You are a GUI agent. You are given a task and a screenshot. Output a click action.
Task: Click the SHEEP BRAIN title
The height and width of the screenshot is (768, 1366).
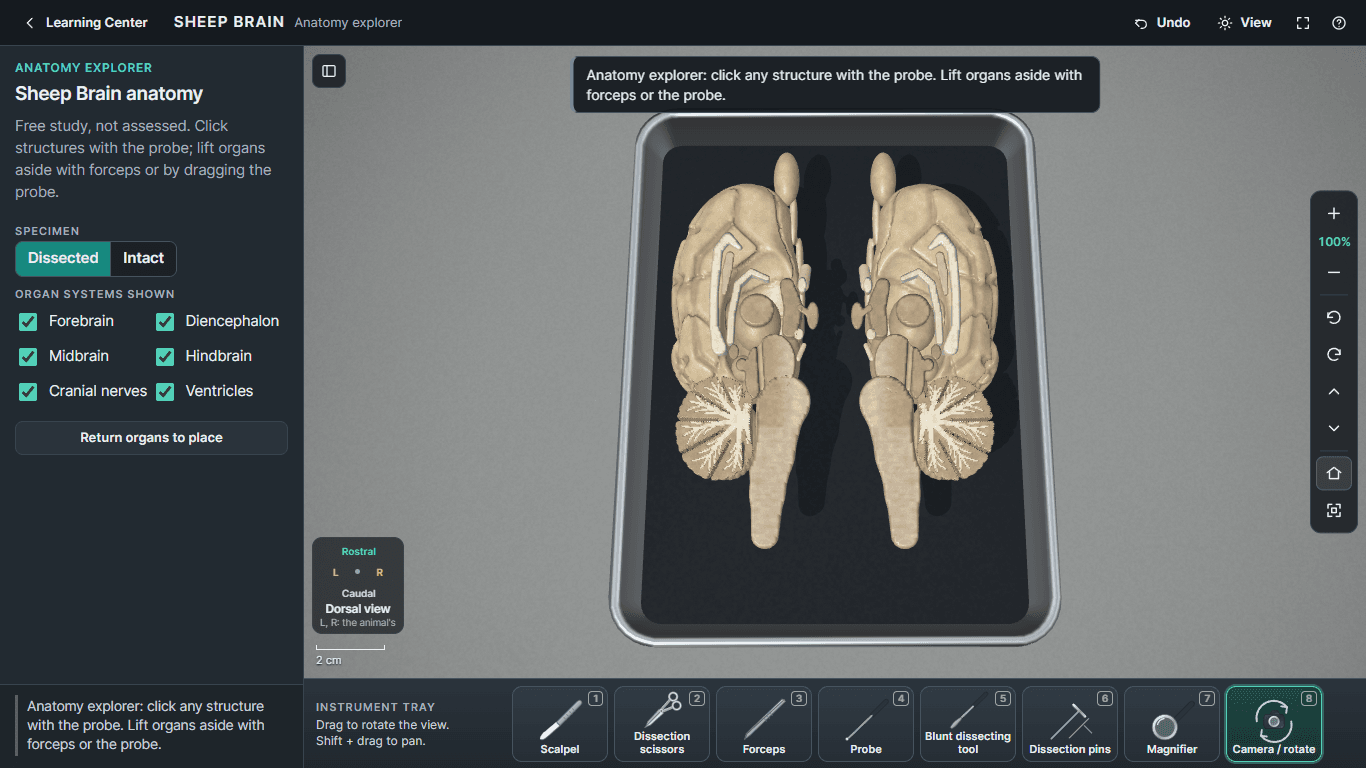click(x=229, y=22)
